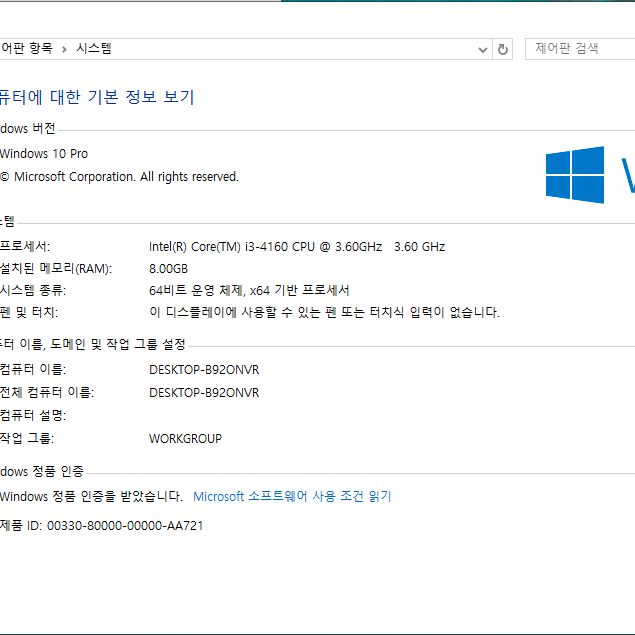Expand breadcrumb arrow before 시스템
Viewport: 635px width, 635px height.
coord(64,49)
